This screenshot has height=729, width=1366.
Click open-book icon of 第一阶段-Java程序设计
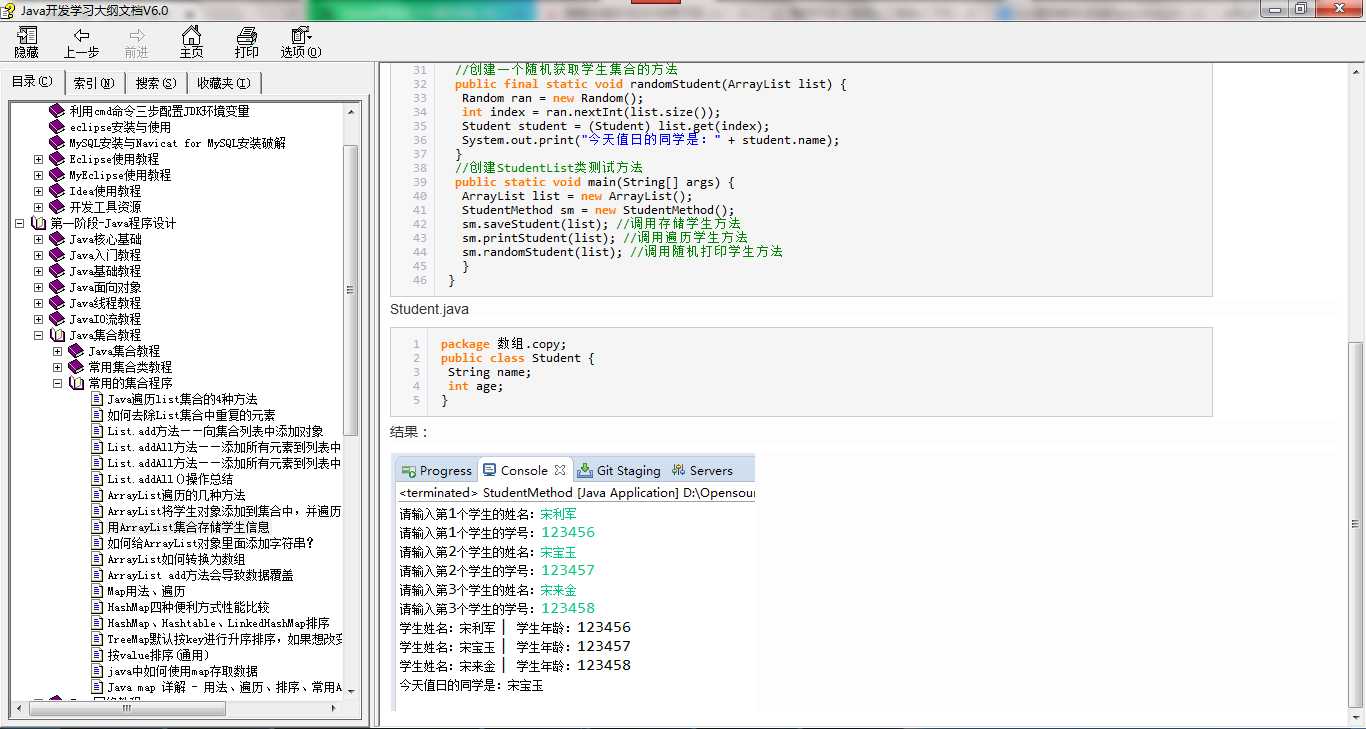coord(38,223)
